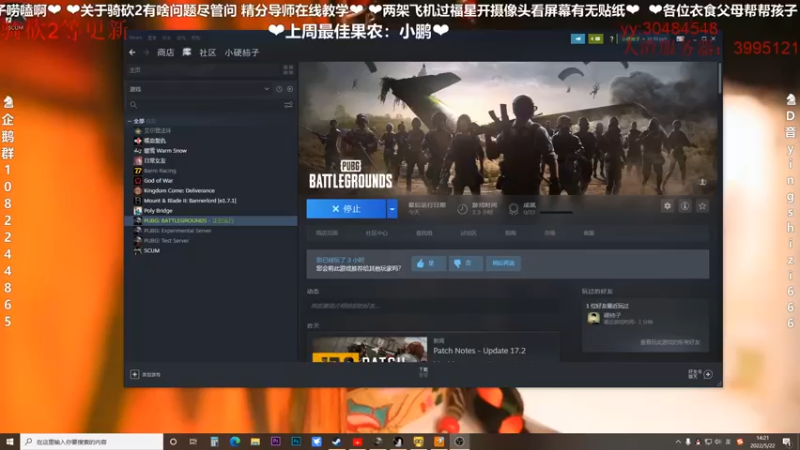800x450 pixels.
Task: Open the 库 (Library) tab
Action: [187, 53]
